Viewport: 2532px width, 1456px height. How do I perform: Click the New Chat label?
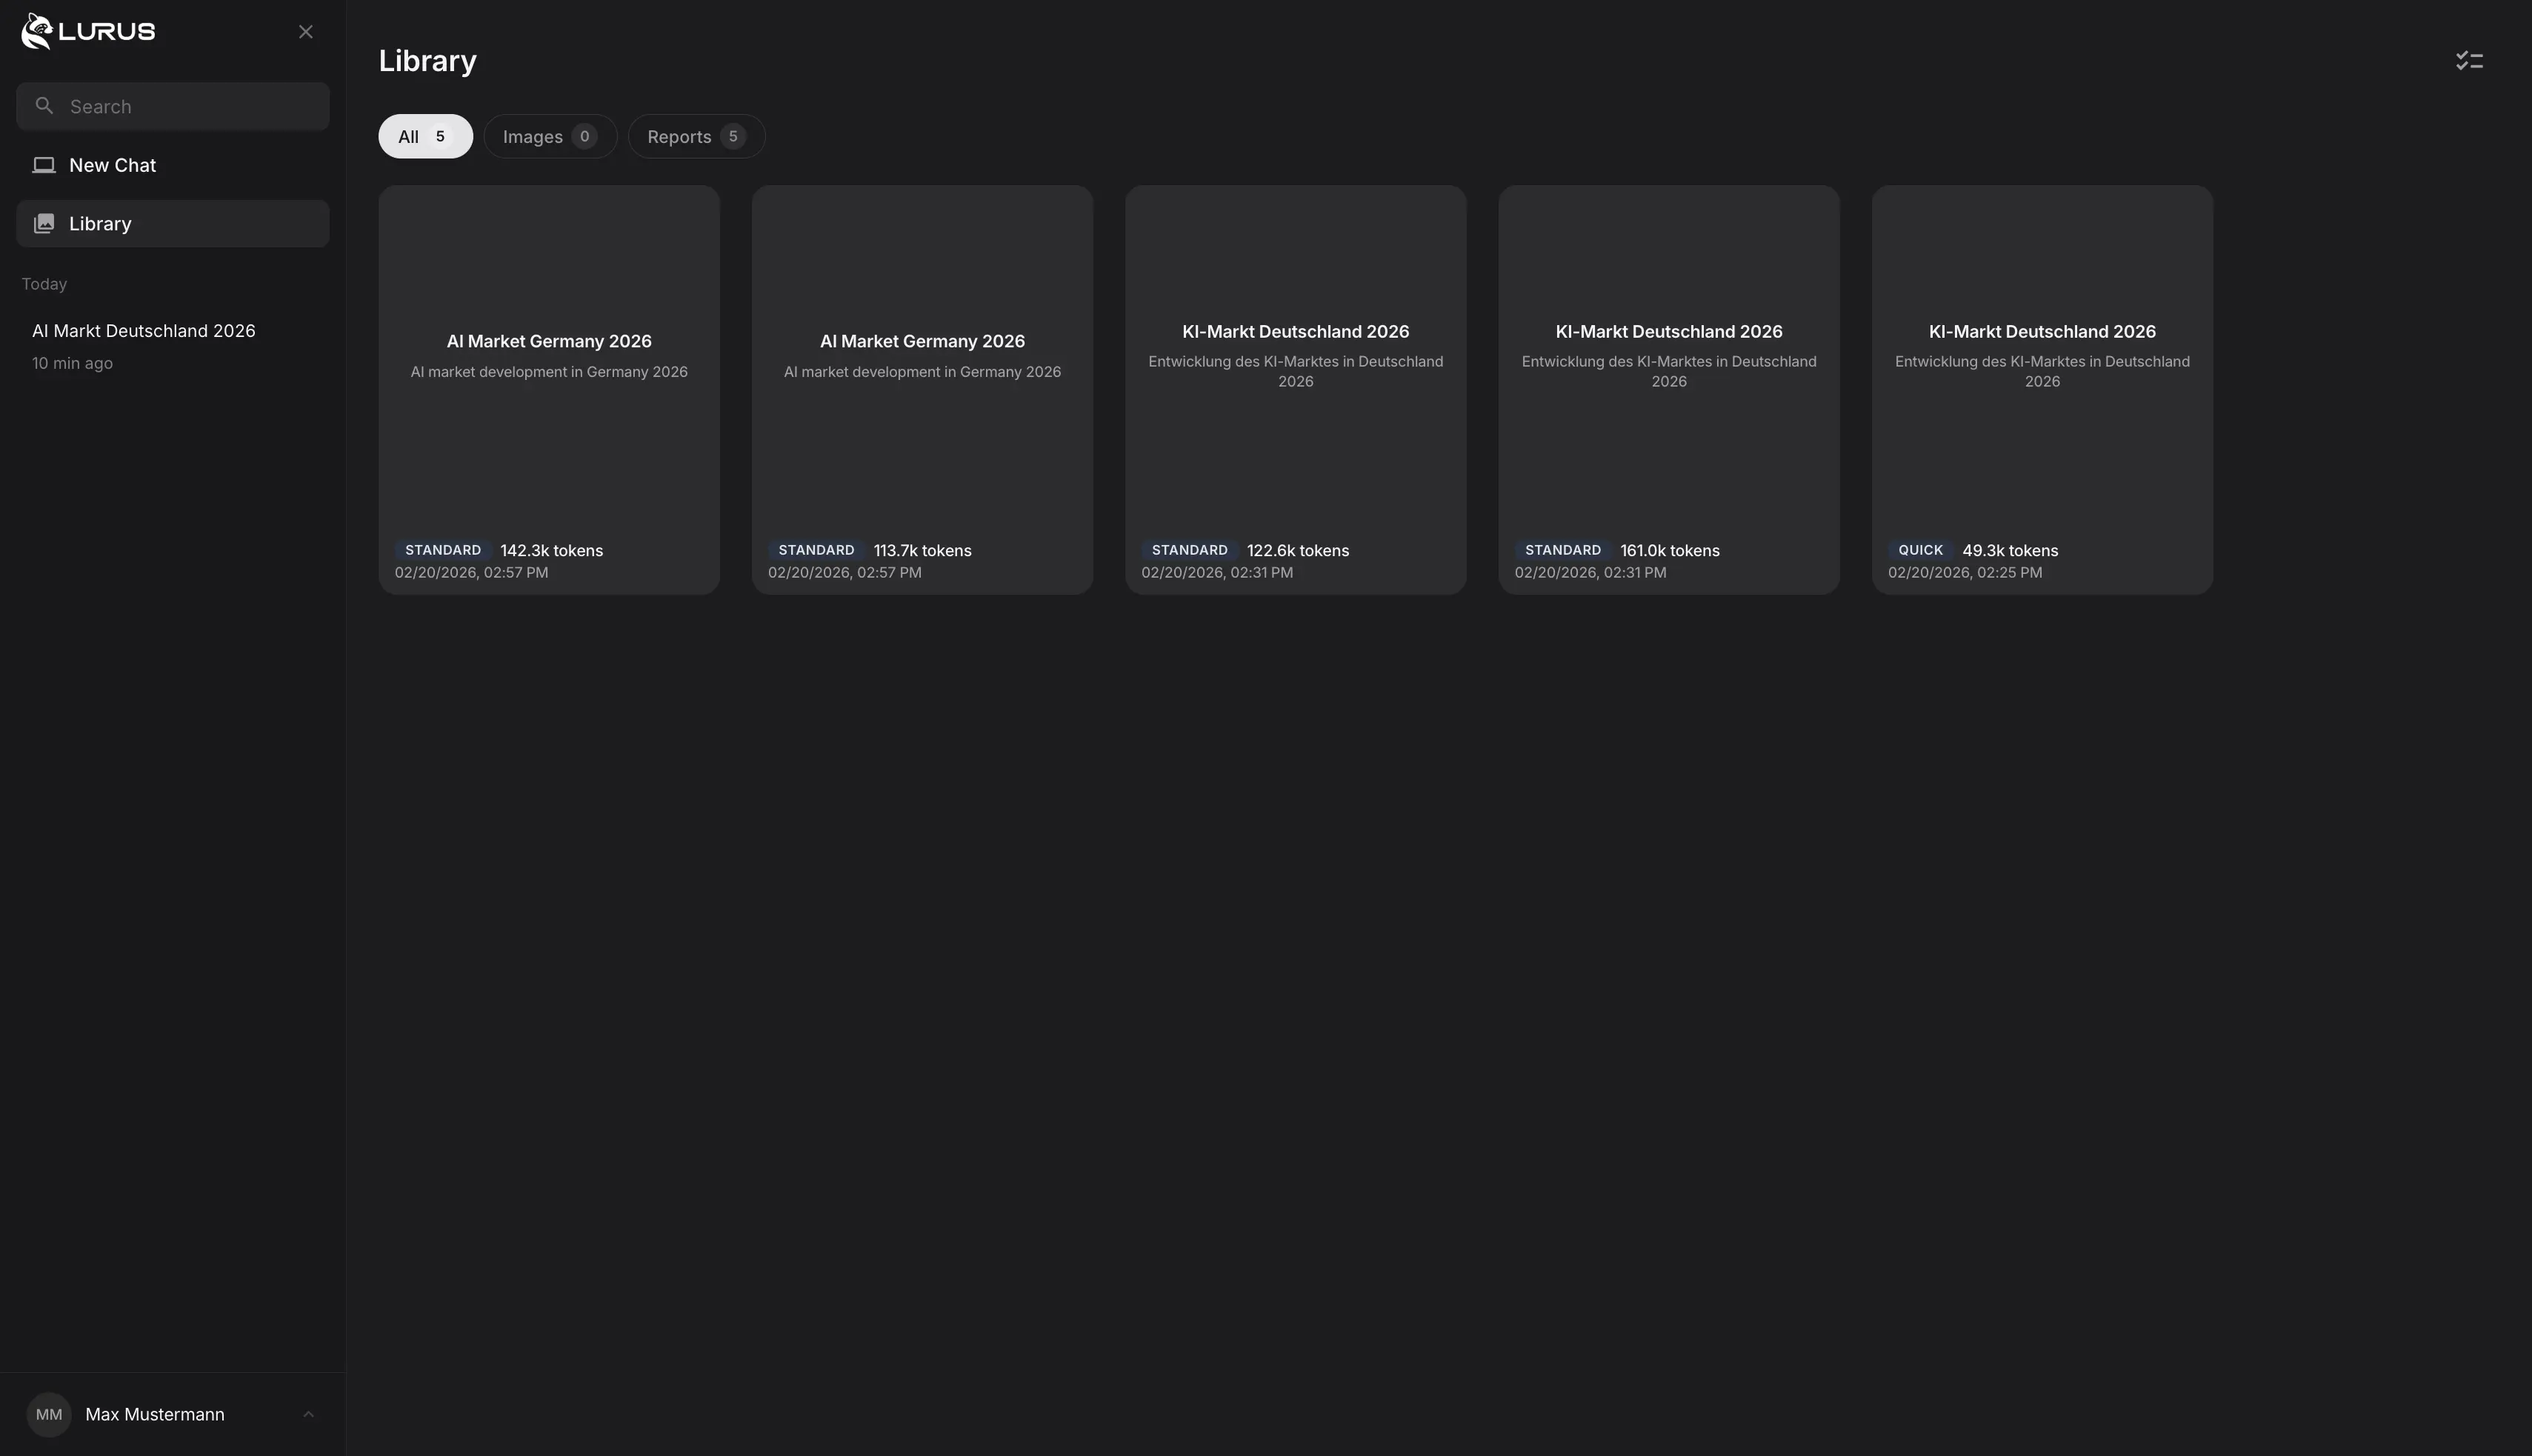click(113, 164)
